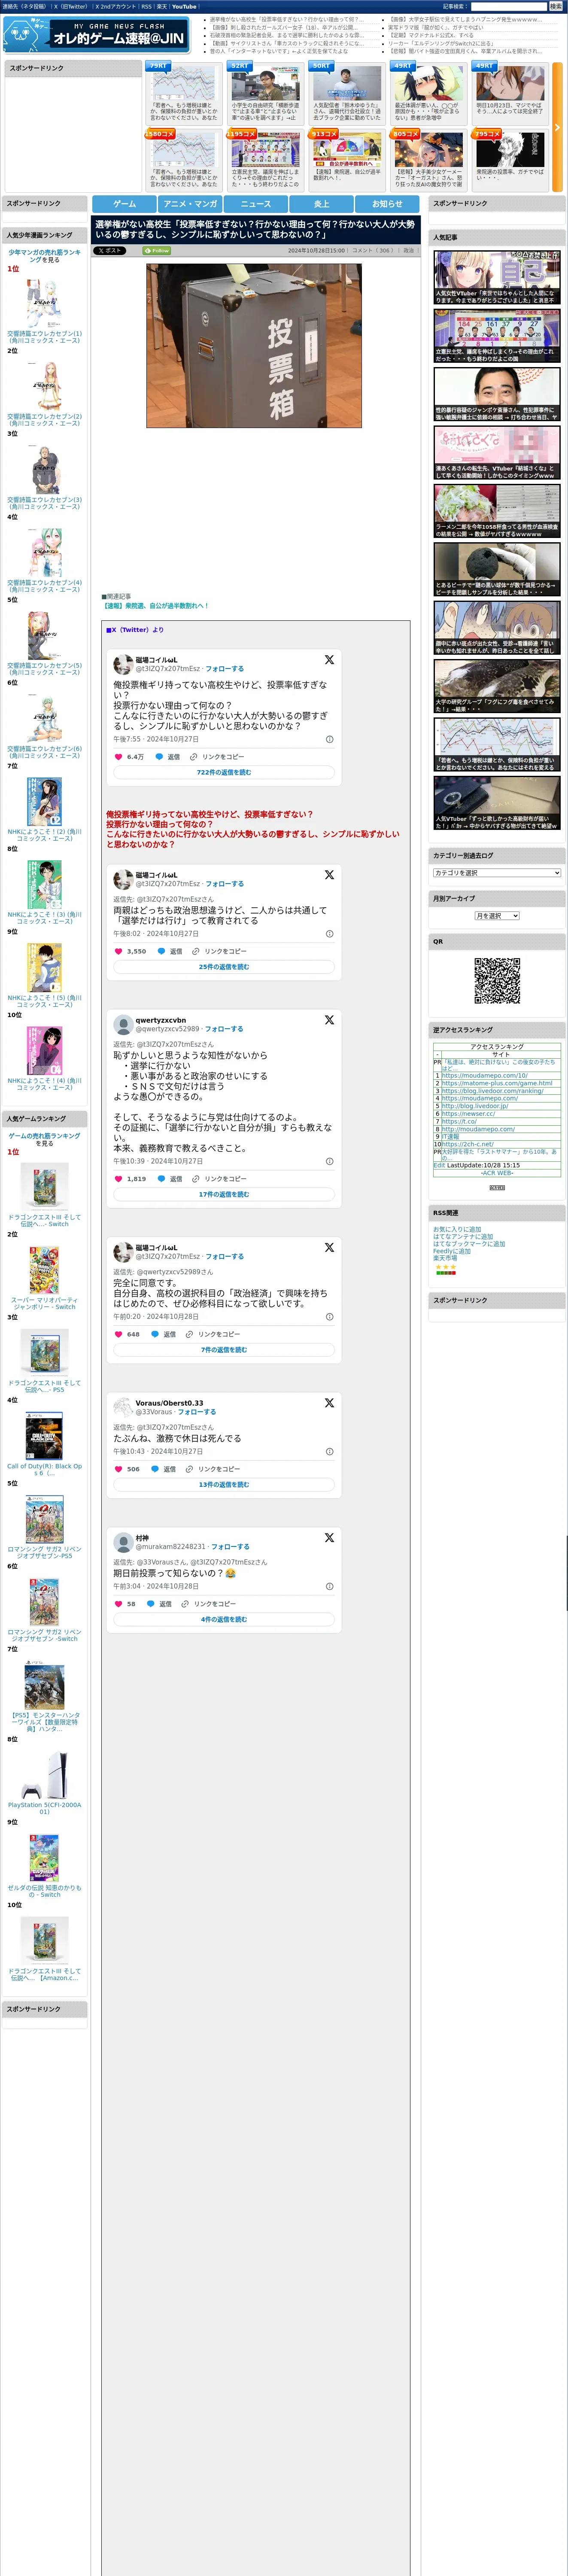
Task: Click the X ポスト share button
Action: [109, 251]
